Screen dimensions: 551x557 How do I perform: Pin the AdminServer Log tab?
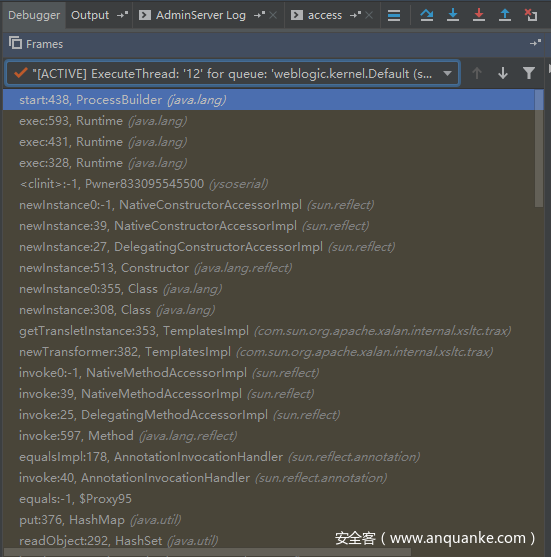coord(259,15)
